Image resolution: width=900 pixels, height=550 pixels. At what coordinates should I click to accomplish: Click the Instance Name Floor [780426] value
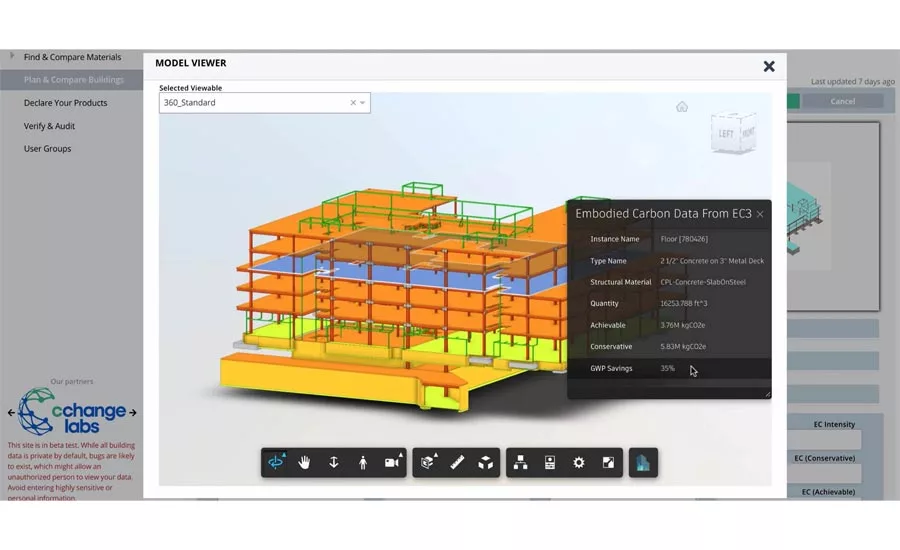click(684, 239)
